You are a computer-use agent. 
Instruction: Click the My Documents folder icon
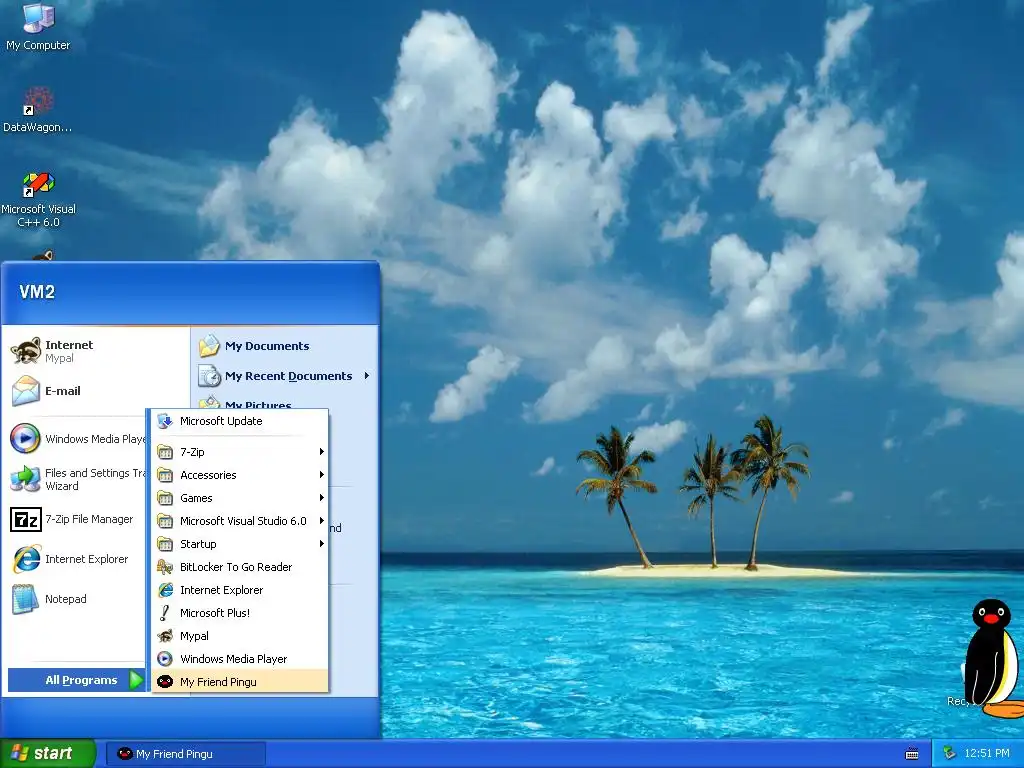click(x=210, y=345)
